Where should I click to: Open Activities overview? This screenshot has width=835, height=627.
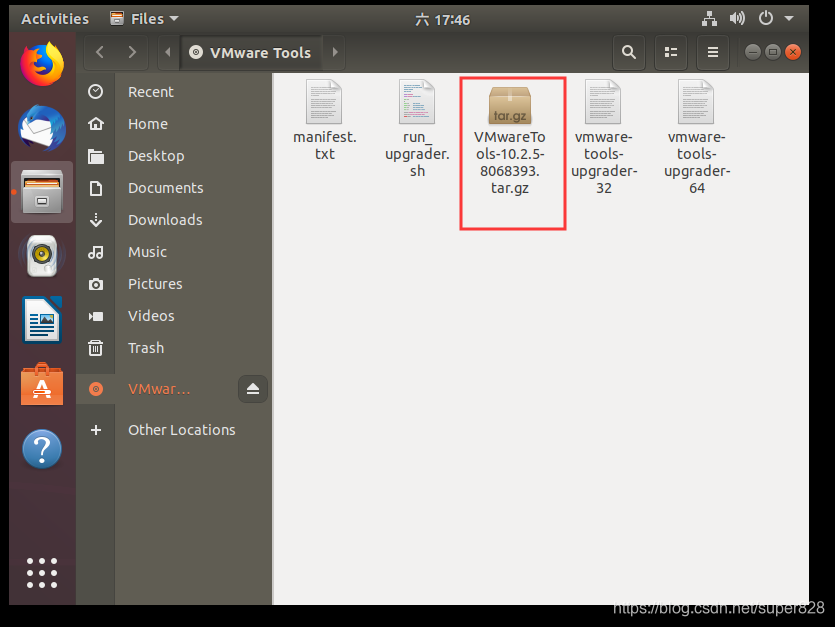55,19
